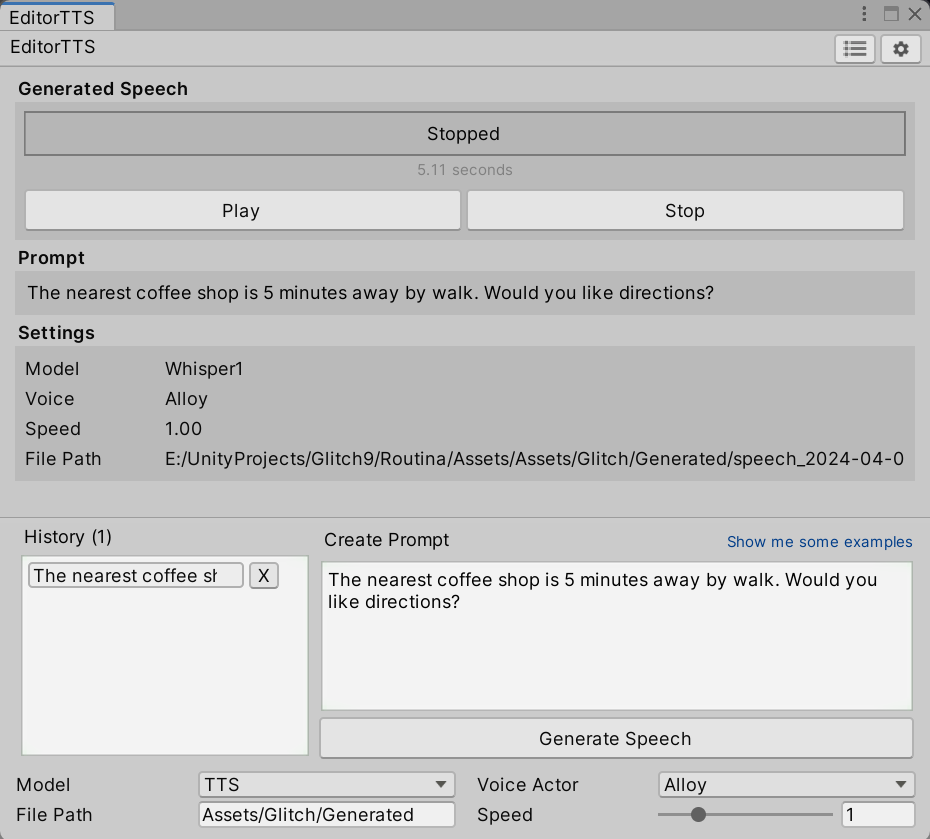
Task: Expand the Model dropdown showing TTS
Action: 326,785
